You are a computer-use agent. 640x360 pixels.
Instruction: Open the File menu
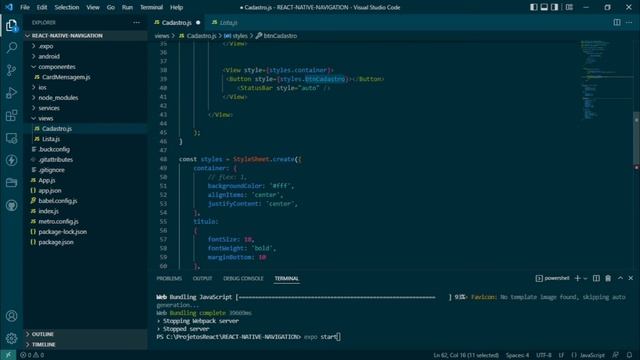click(x=24, y=7)
